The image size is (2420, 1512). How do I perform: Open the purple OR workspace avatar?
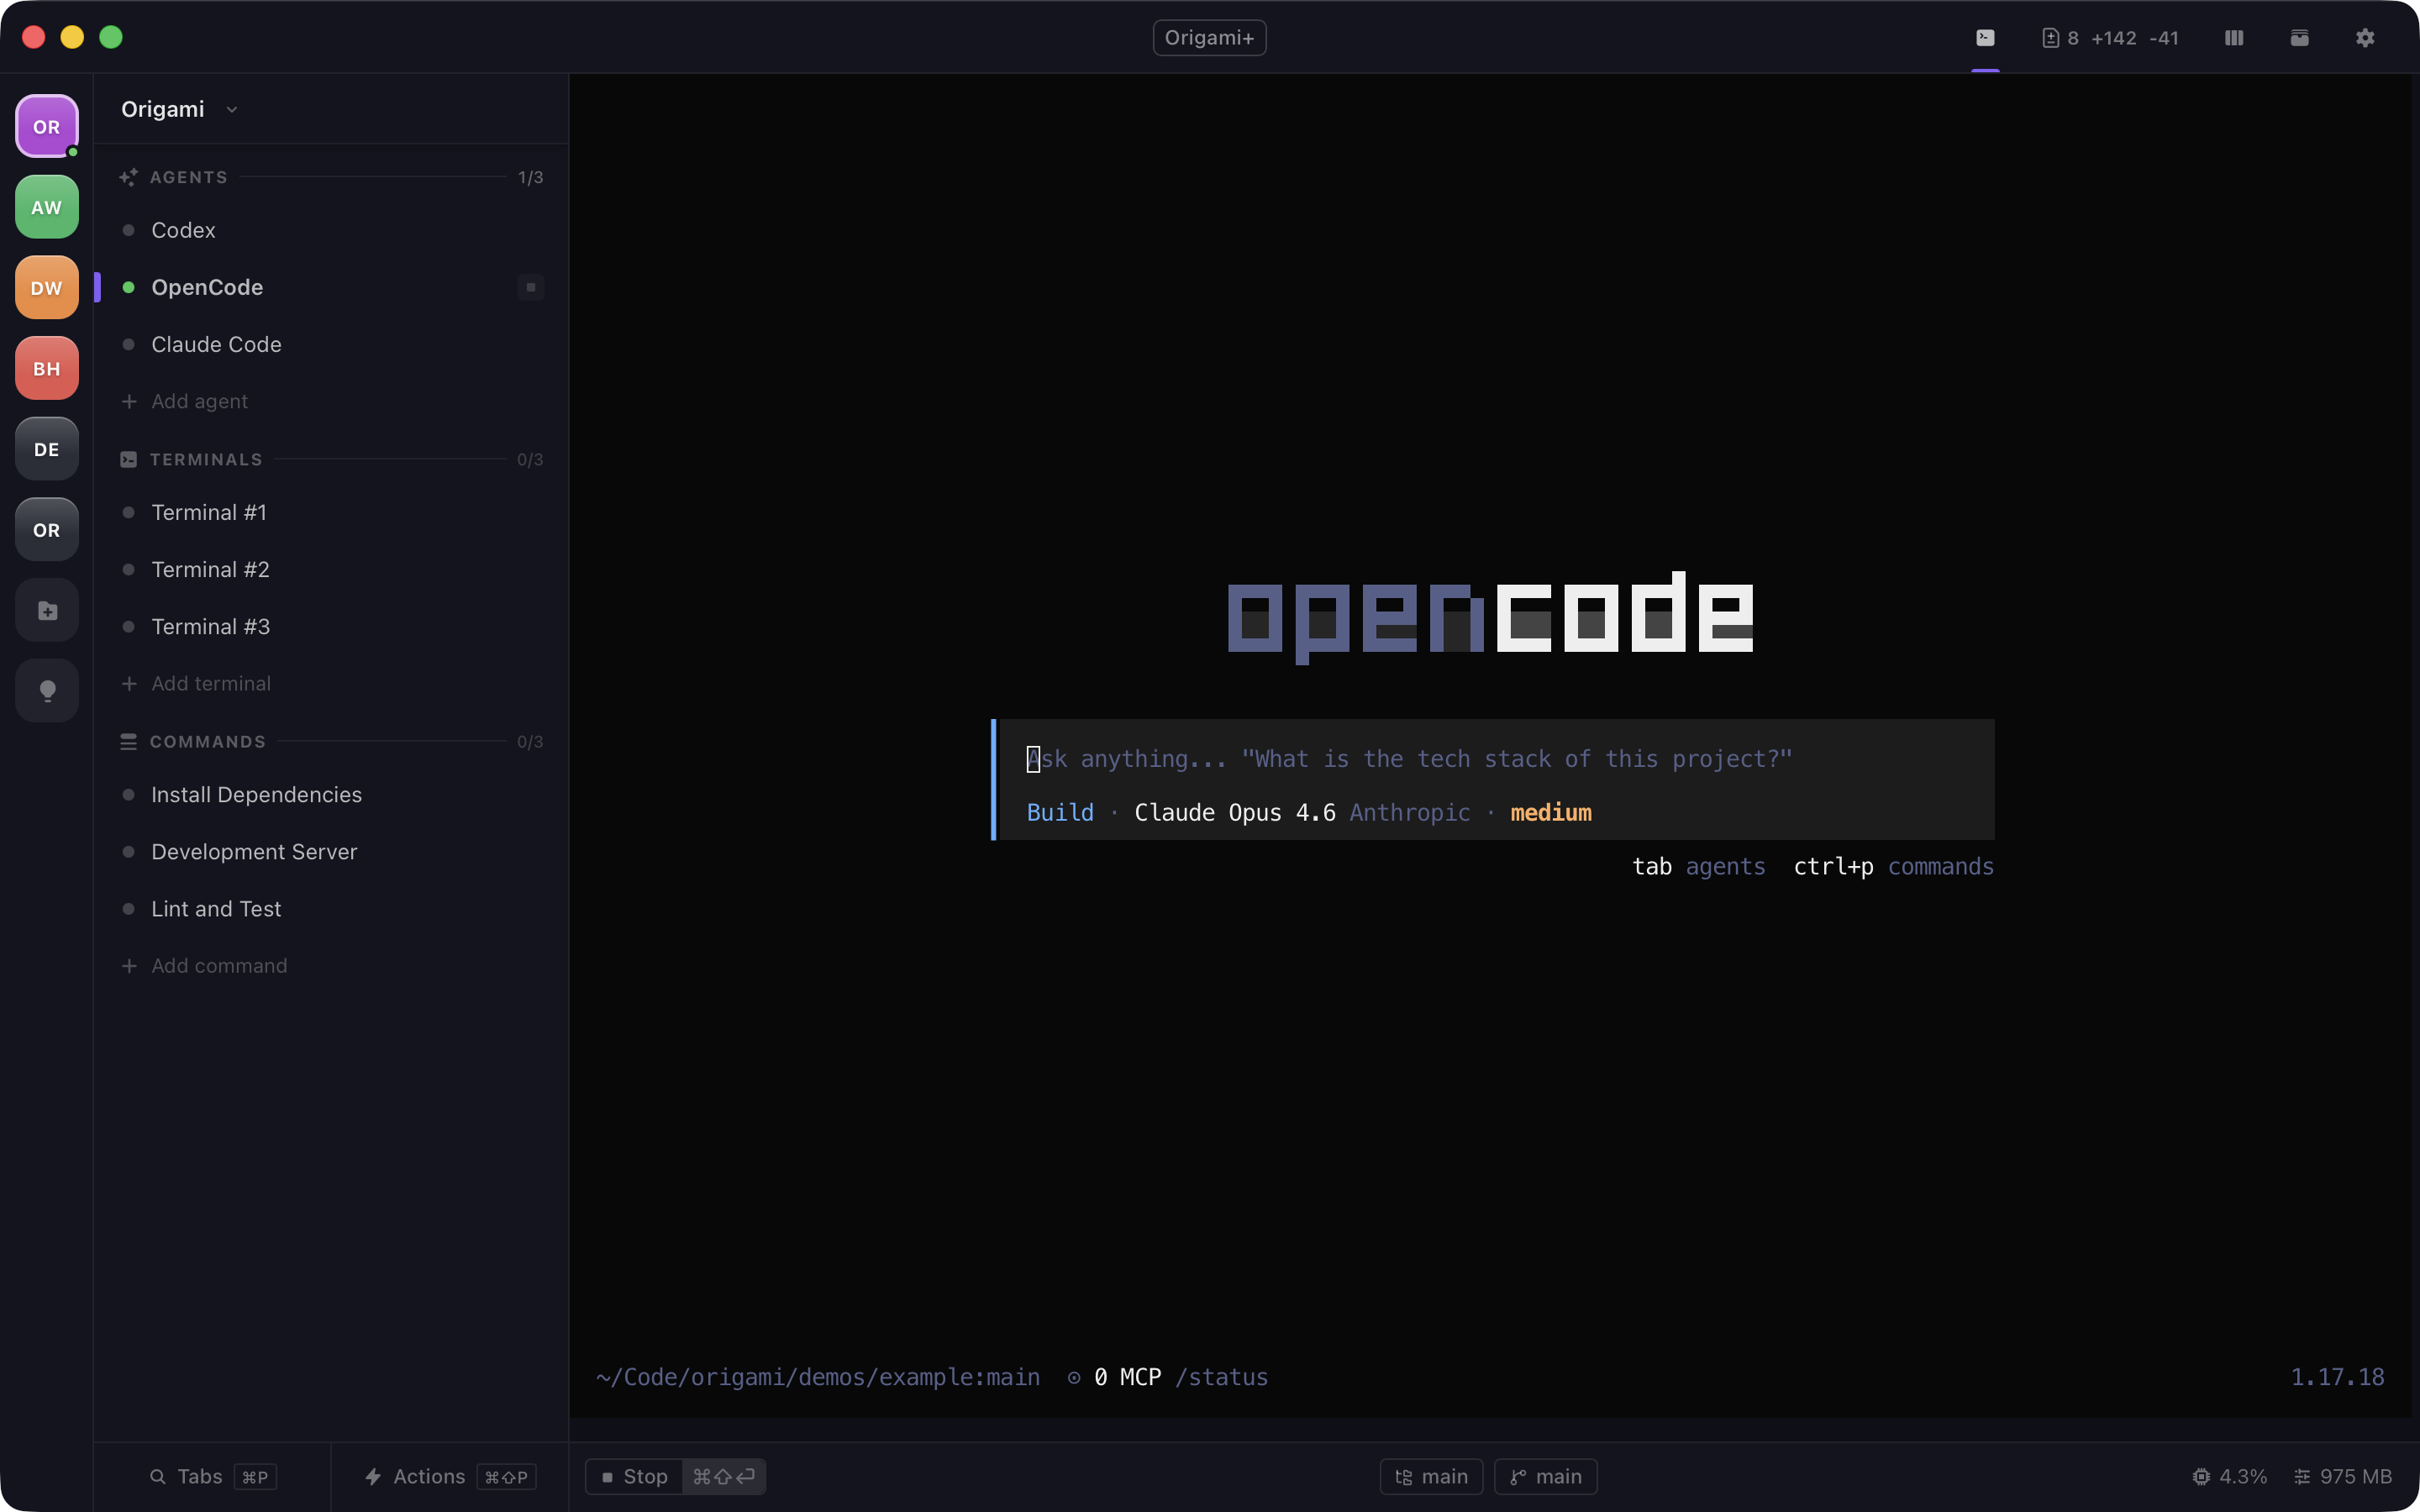[x=47, y=127]
